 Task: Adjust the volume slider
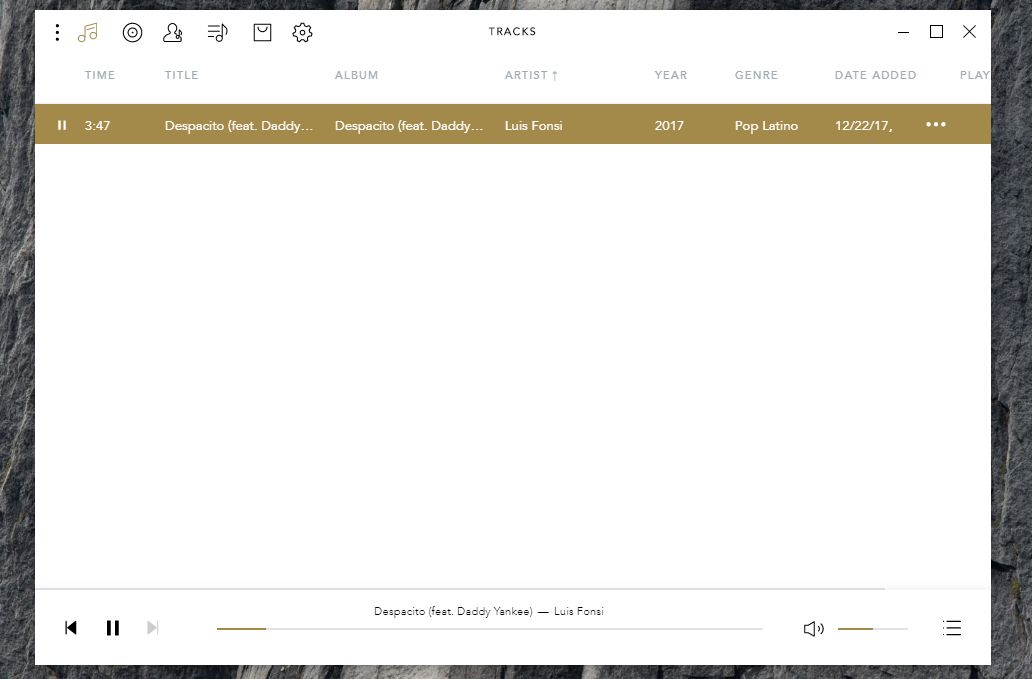pyautogui.click(x=873, y=629)
